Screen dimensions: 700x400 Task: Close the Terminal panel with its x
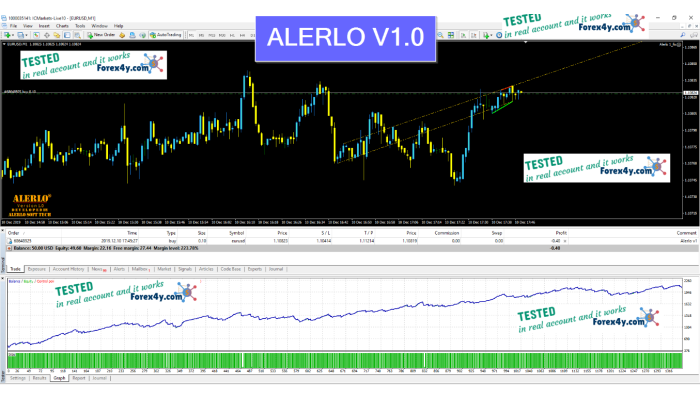point(3,231)
